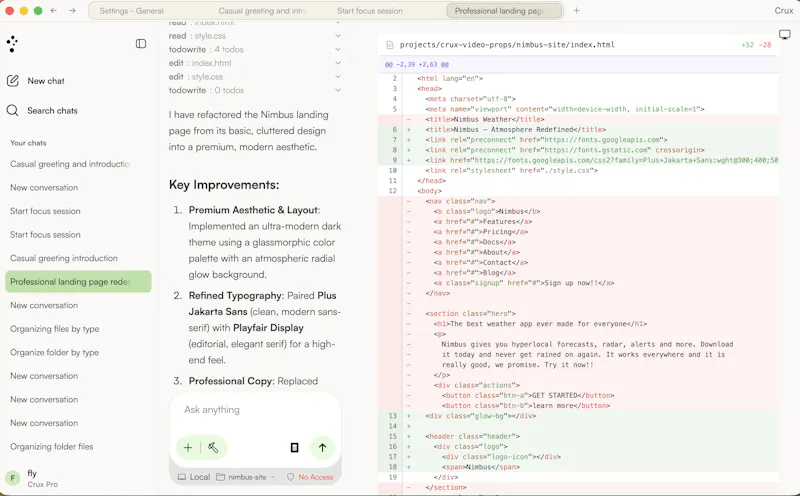
Task: Select Professional landing page tab
Action: (504, 11)
